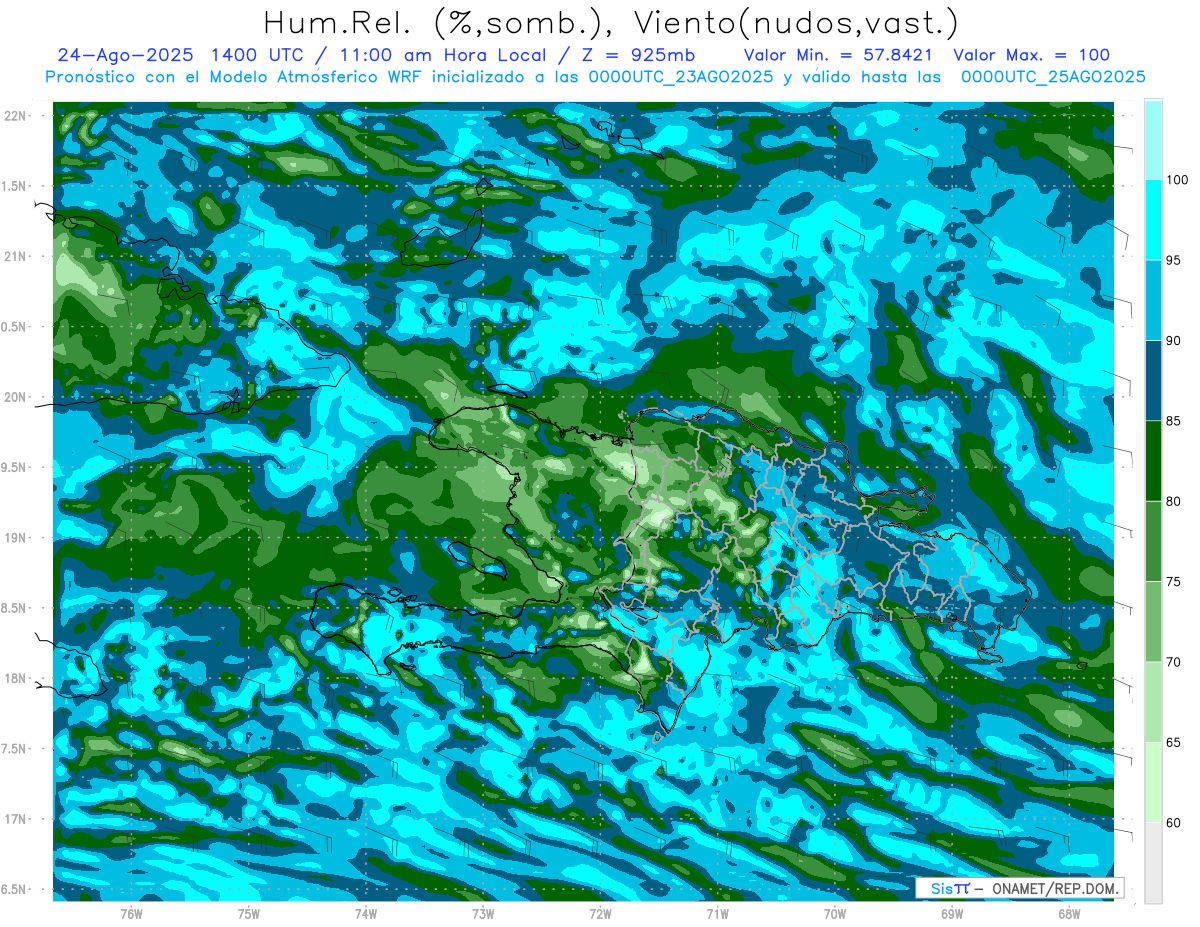
Task: Click the latitude label '1.5N'
Action: 14,186
